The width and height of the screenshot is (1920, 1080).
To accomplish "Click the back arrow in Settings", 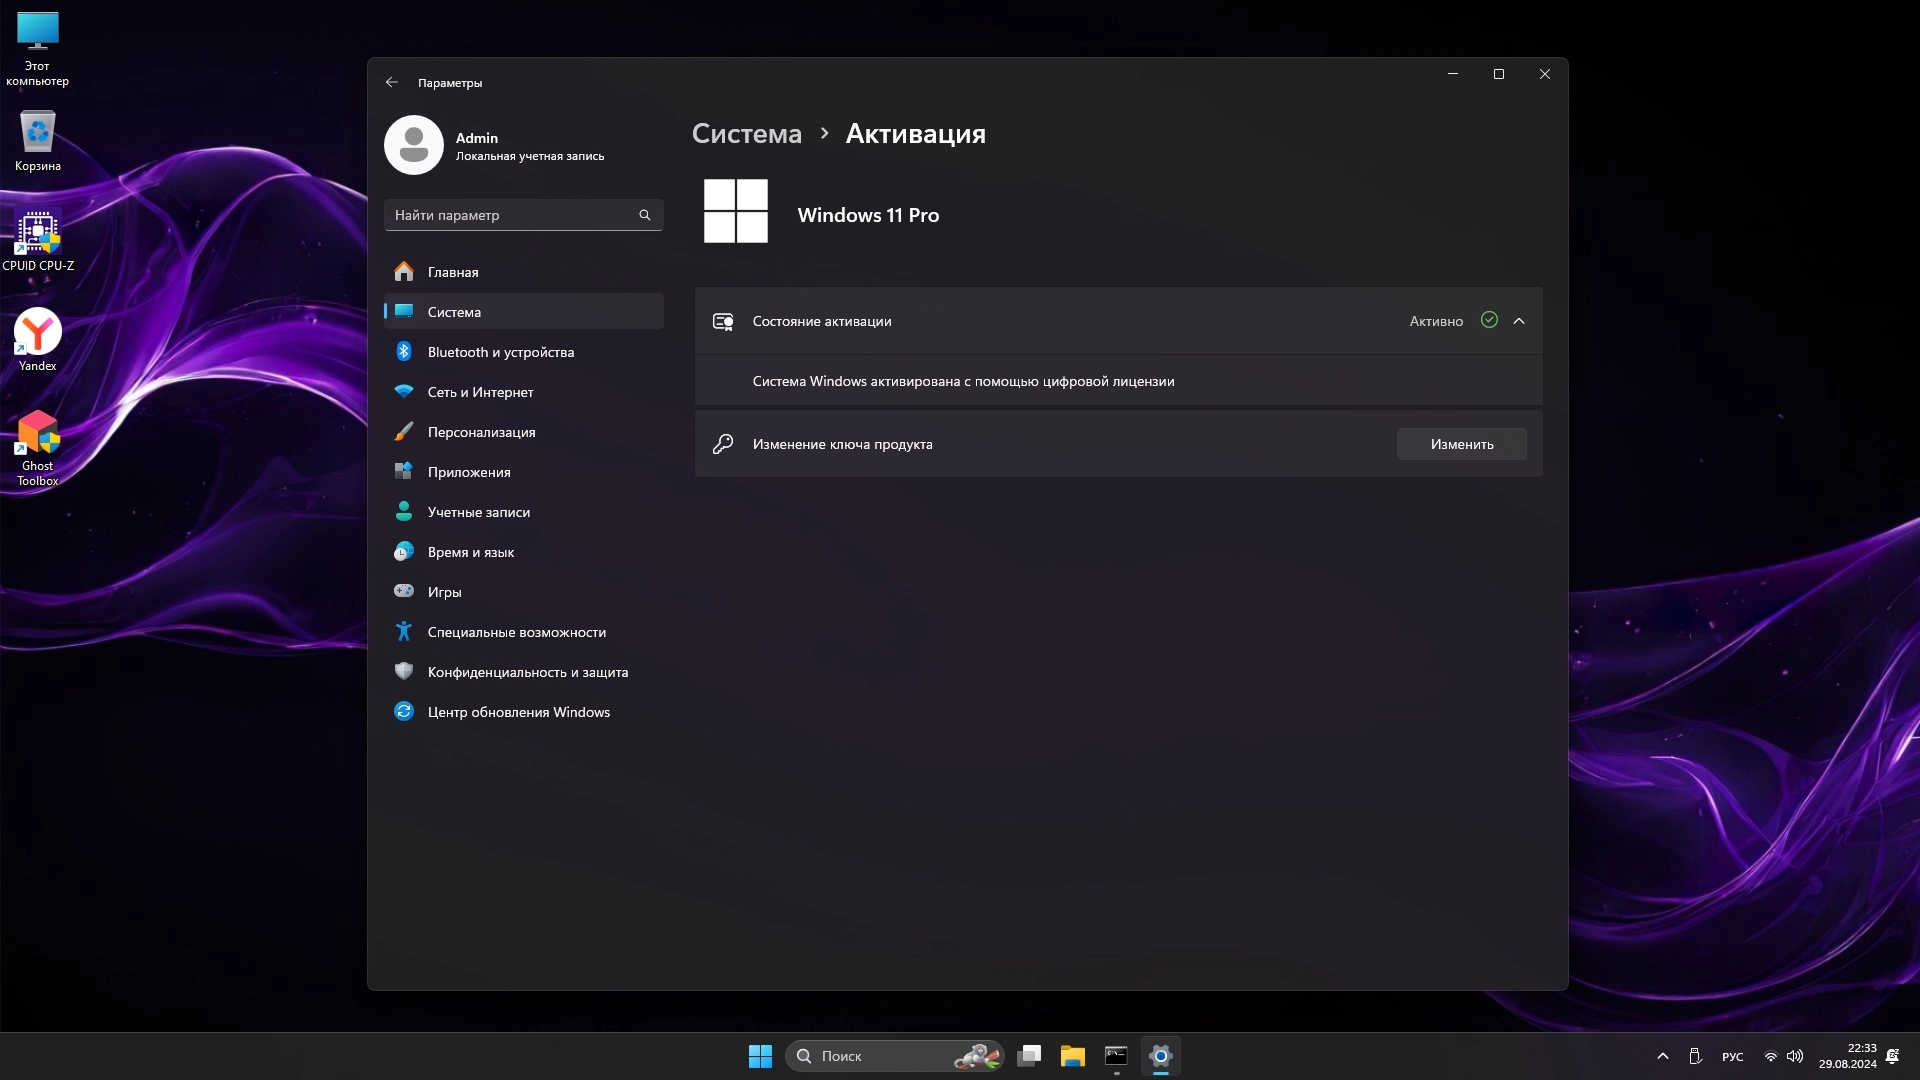I will [392, 83].
